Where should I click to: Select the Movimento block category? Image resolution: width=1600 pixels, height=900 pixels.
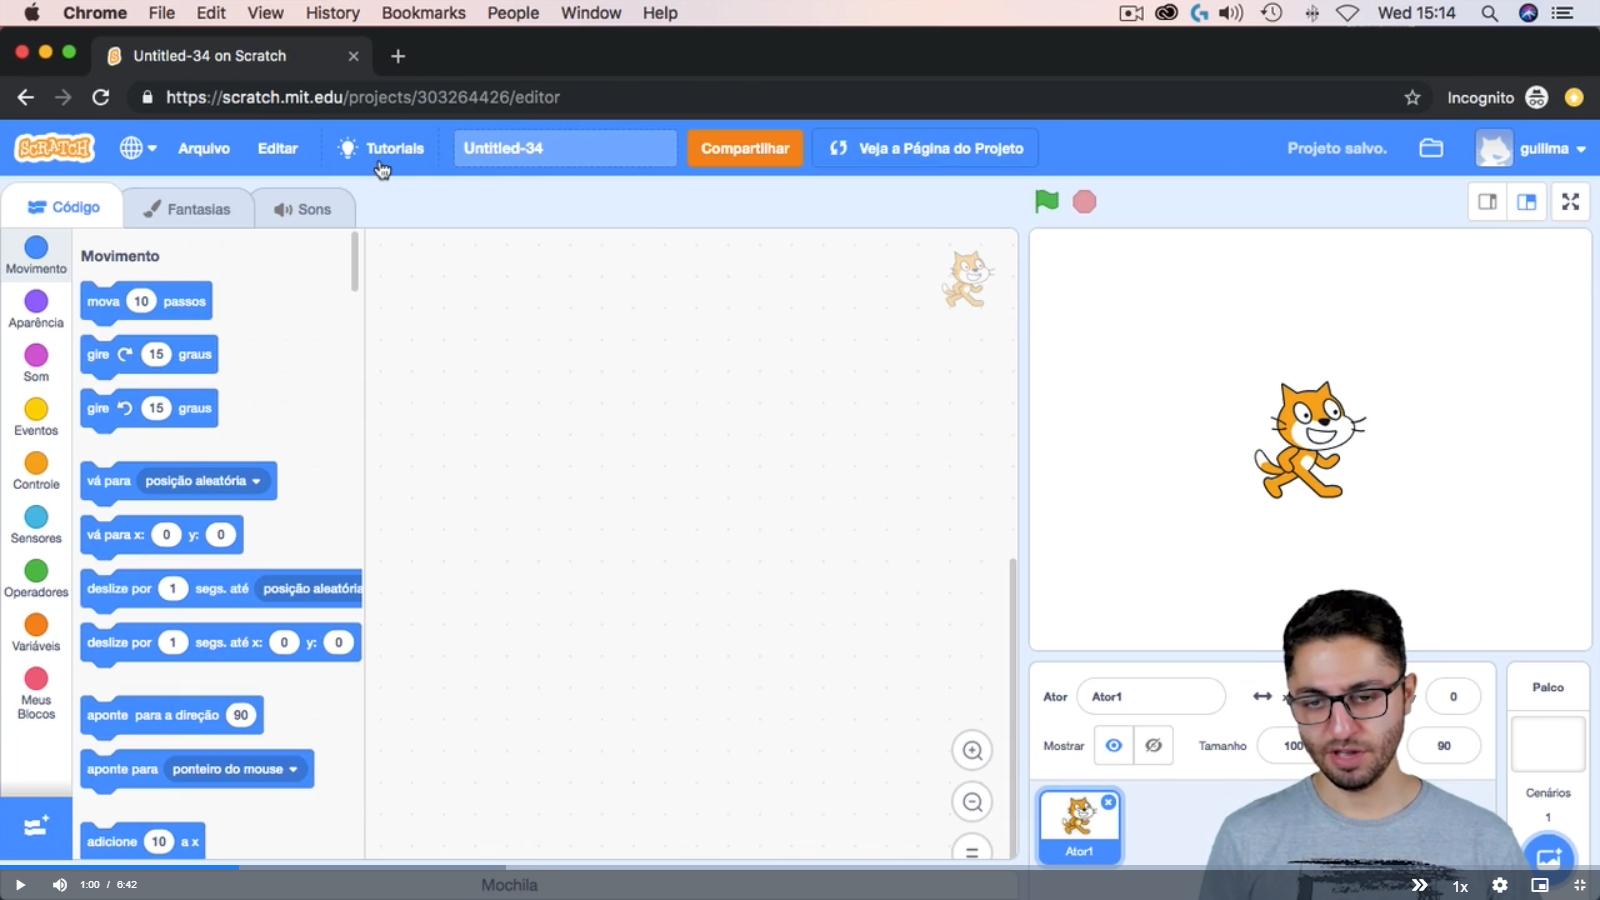click(36, 255)
